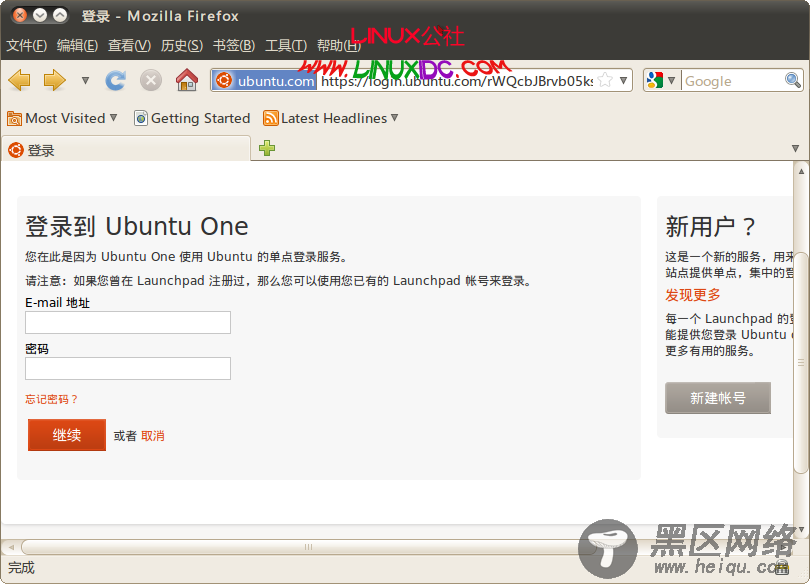Viewport: 810px width, 584px height.
Task: Click the horizontal scrollbar left arrow
Action: click(x=11, y=547)
